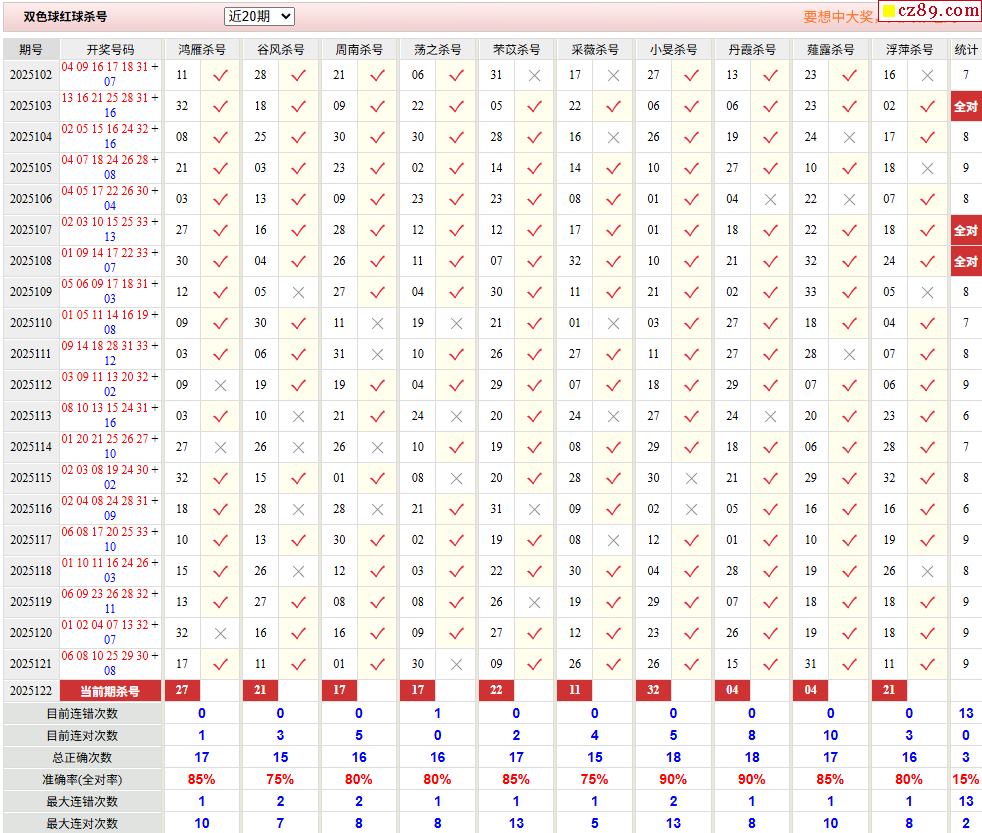Click the check mark in 鸿雁杀号 row 2025105
982x833 pixels.
point(221,168)
